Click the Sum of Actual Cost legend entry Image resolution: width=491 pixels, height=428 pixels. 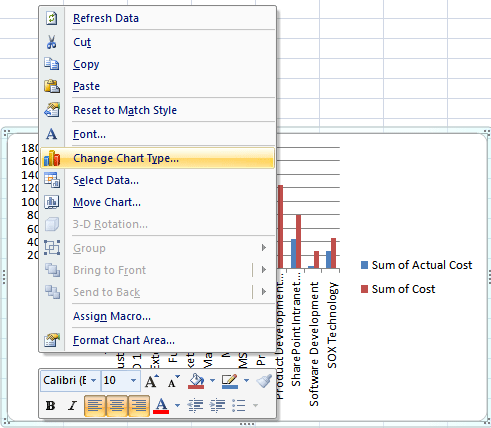417,265
